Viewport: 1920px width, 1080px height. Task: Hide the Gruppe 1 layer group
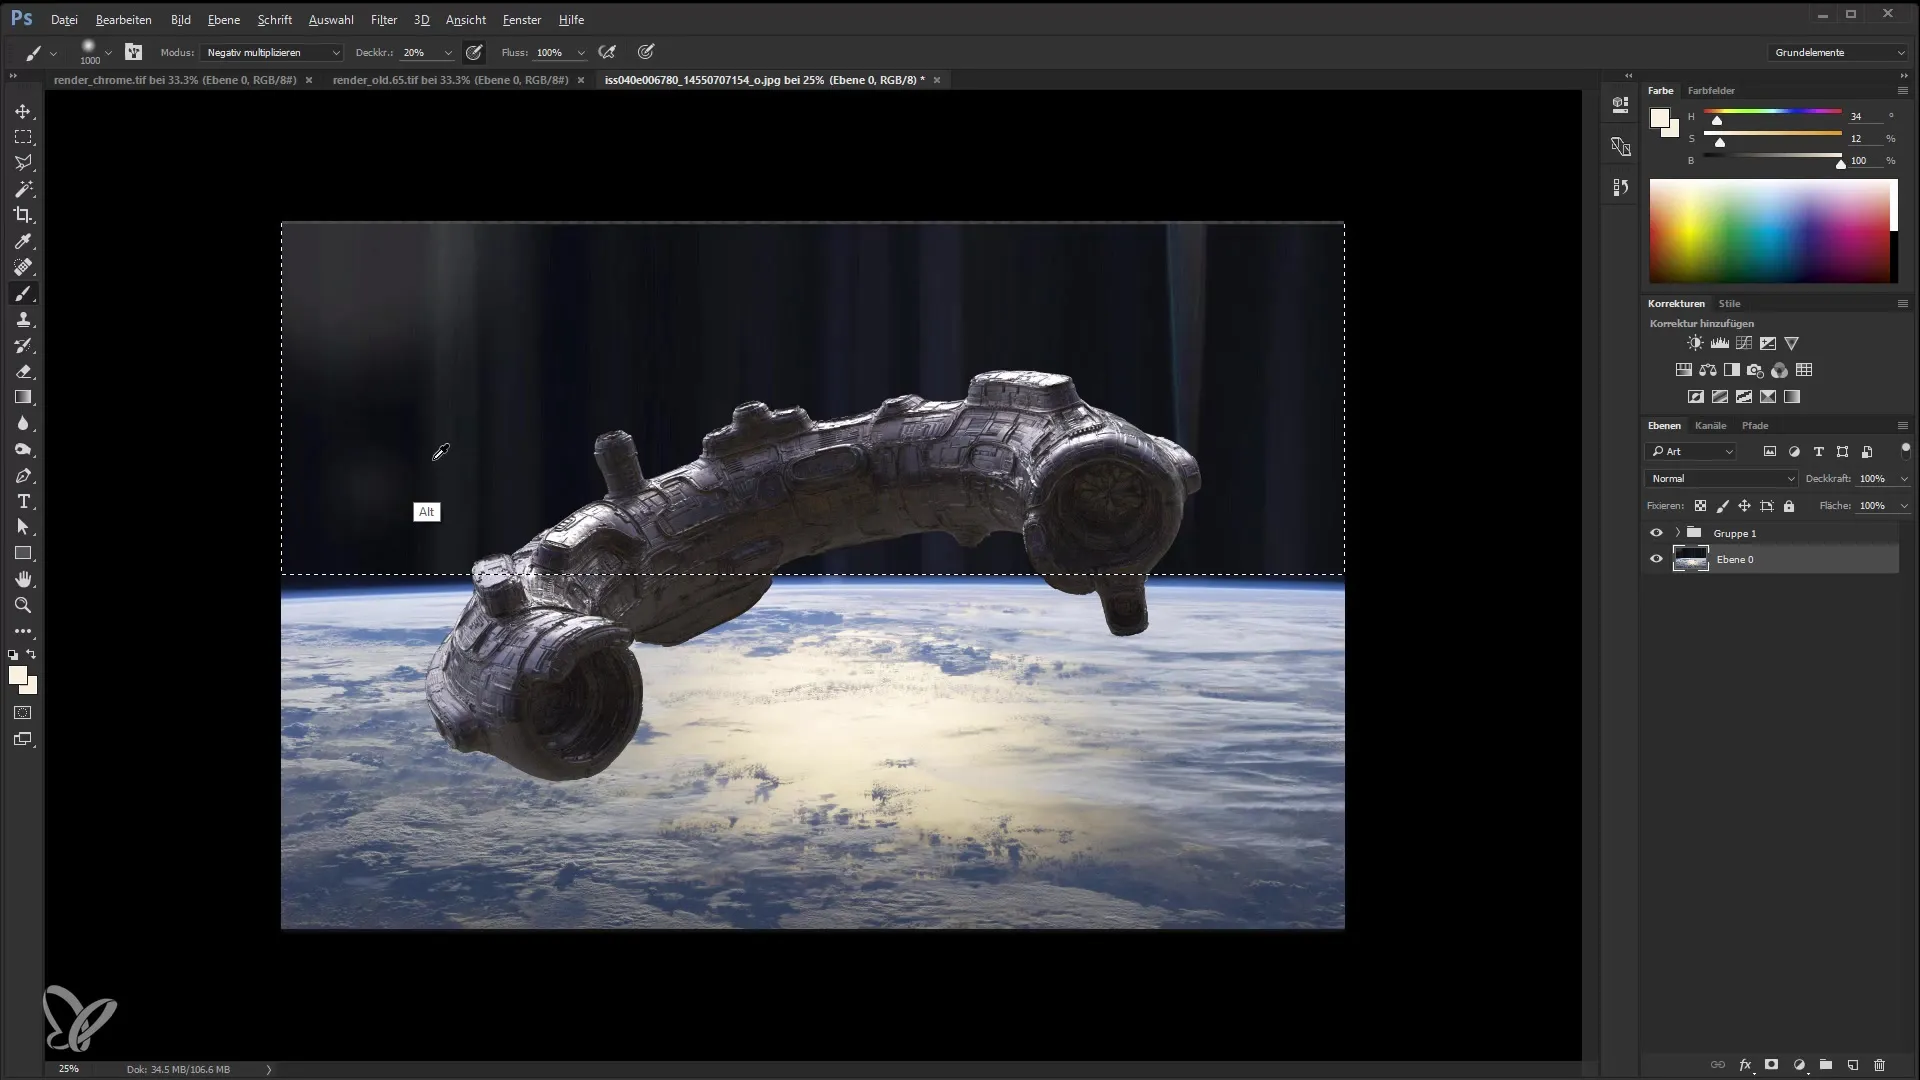pos(1656,533)
